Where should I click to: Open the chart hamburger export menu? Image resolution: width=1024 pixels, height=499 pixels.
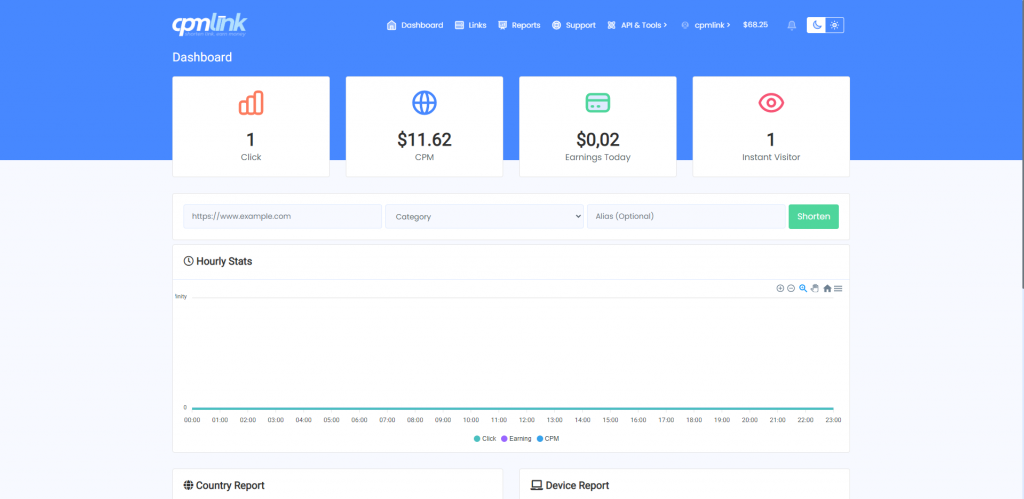click(x=838, y=288)
